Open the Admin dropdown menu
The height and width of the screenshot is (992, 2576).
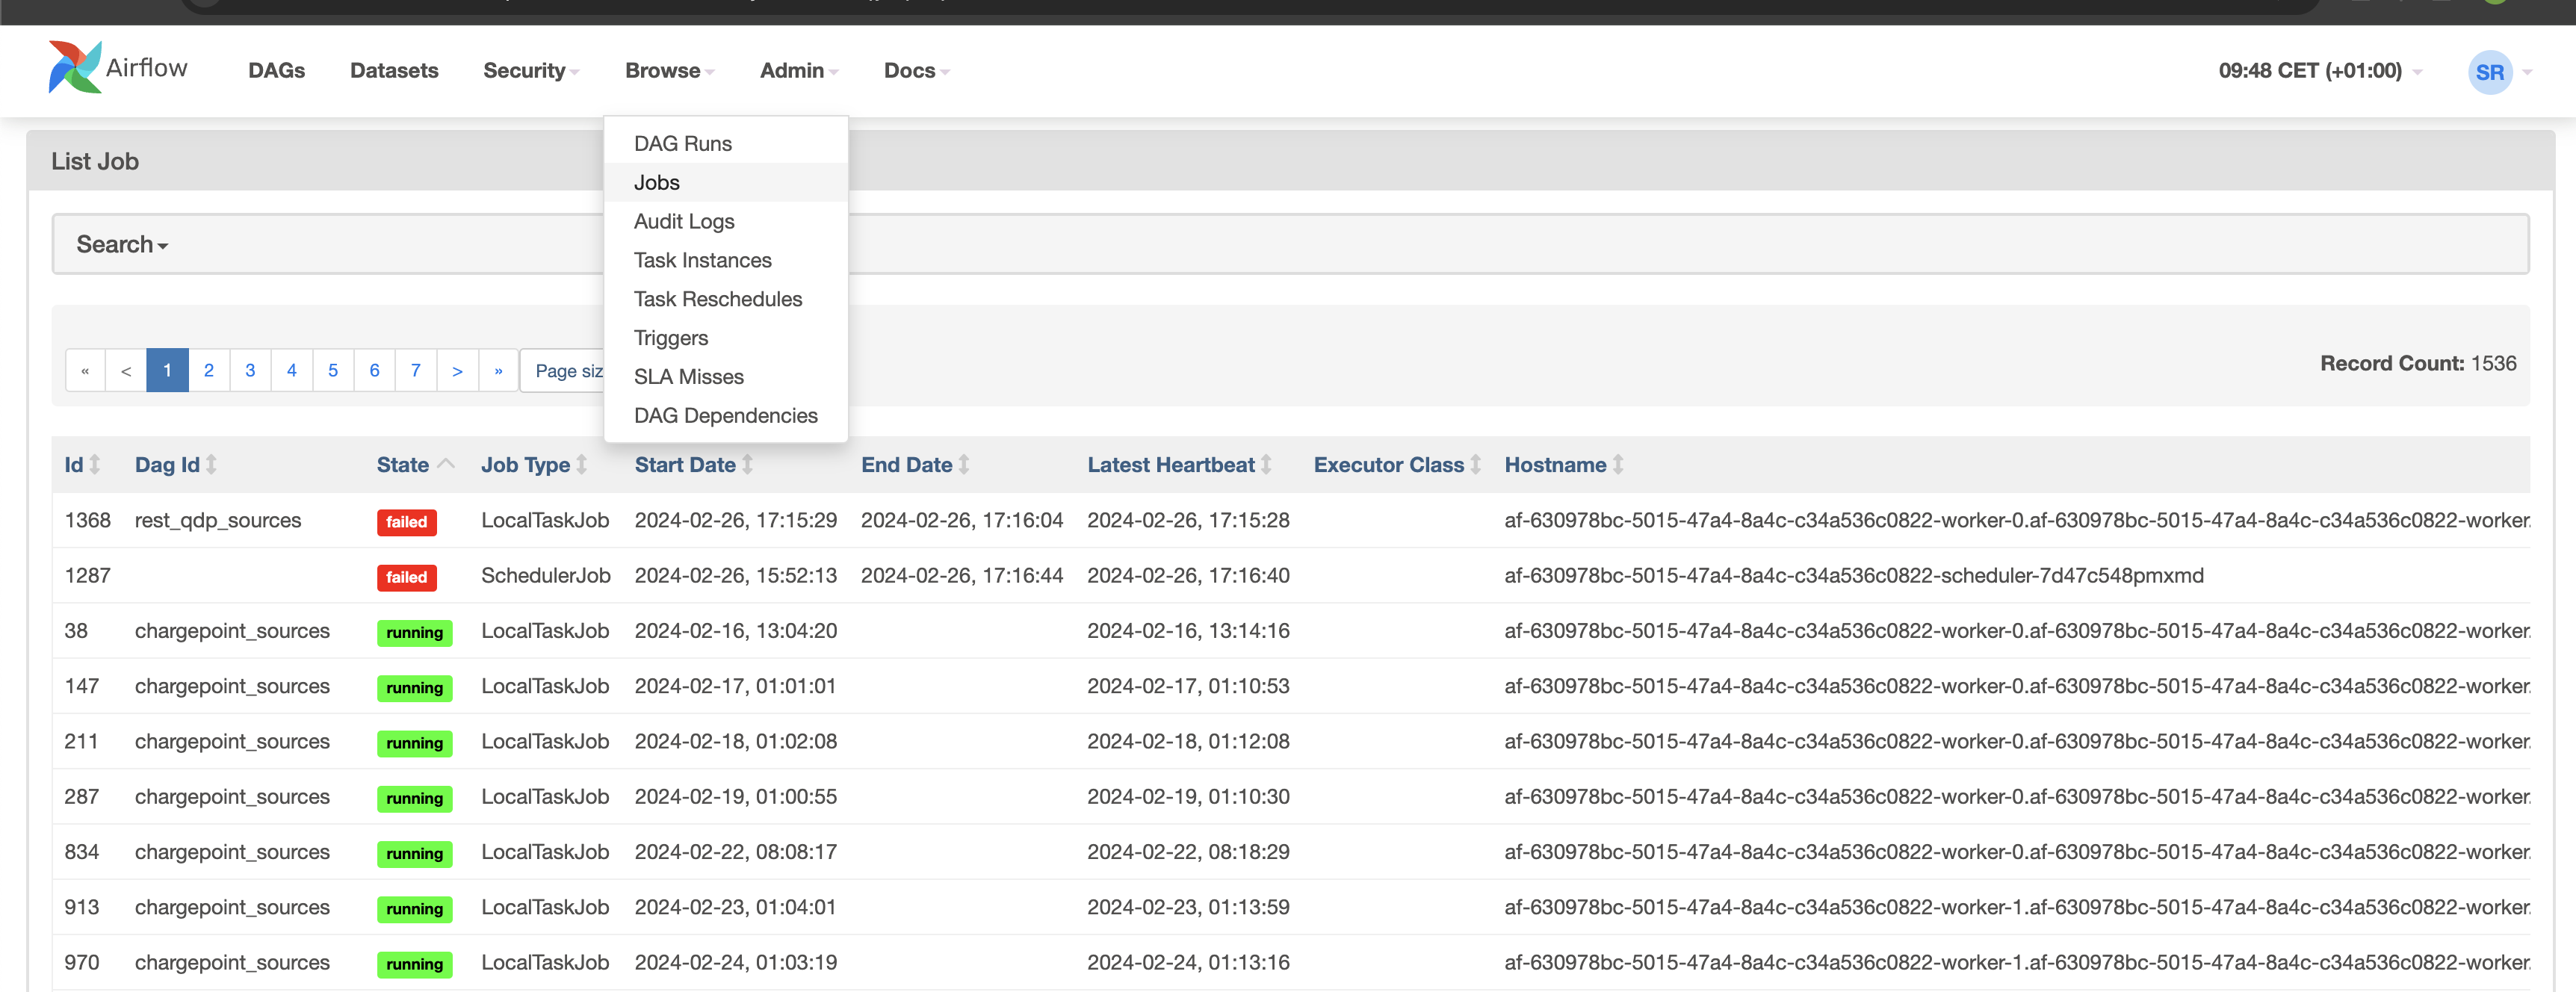point(799,70)
